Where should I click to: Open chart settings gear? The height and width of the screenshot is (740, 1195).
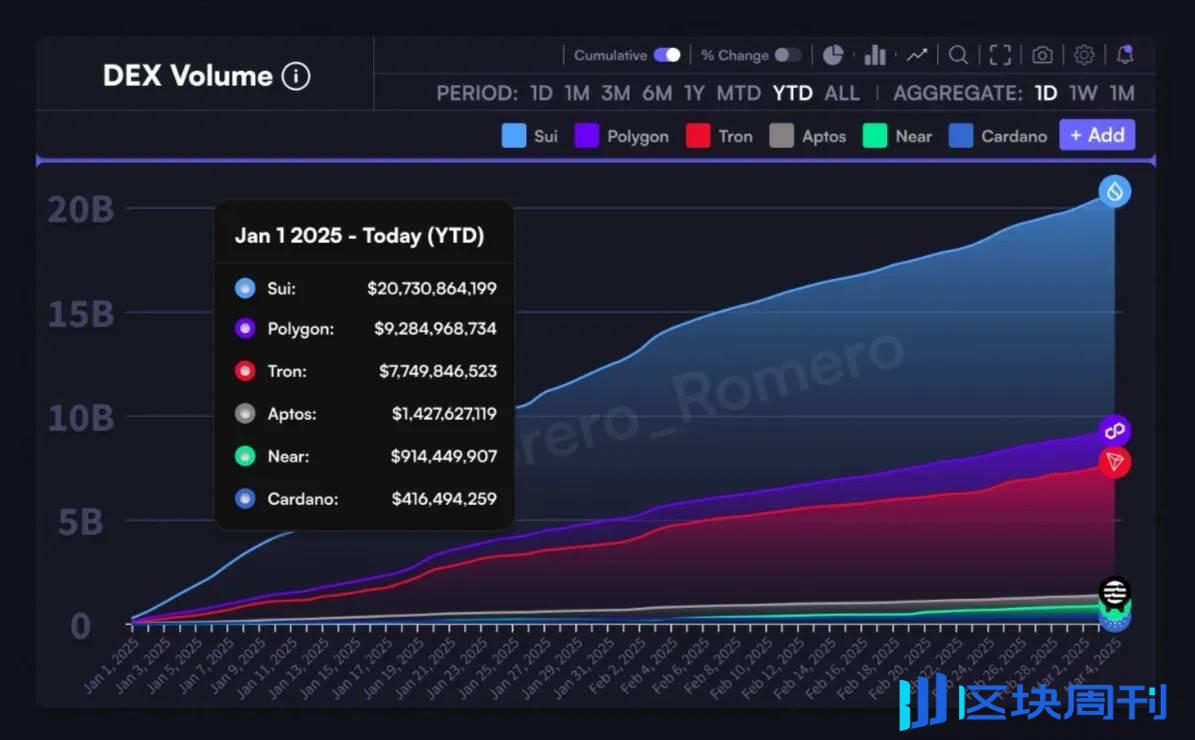(1084, 55)
